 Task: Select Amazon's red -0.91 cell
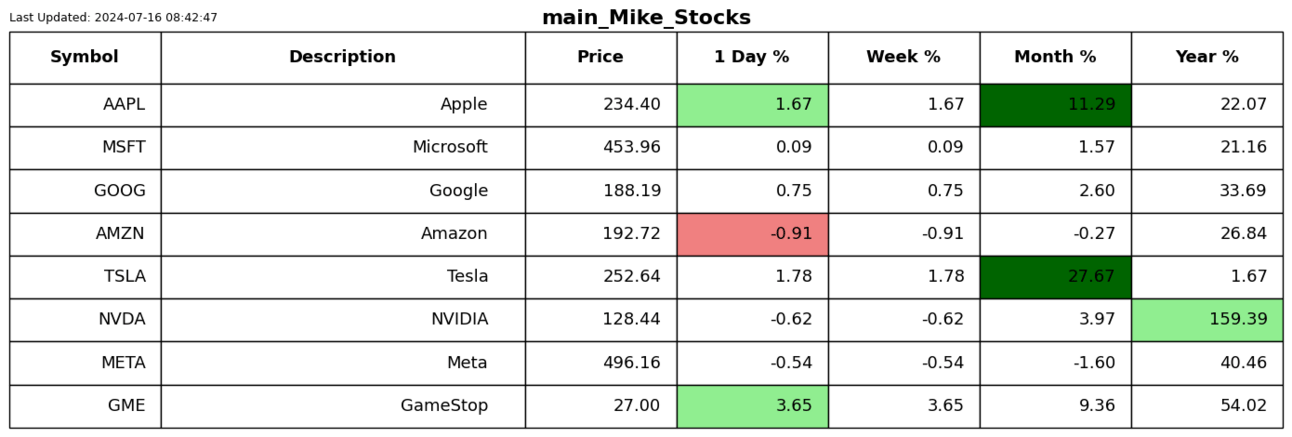click(x=752, y=234)
